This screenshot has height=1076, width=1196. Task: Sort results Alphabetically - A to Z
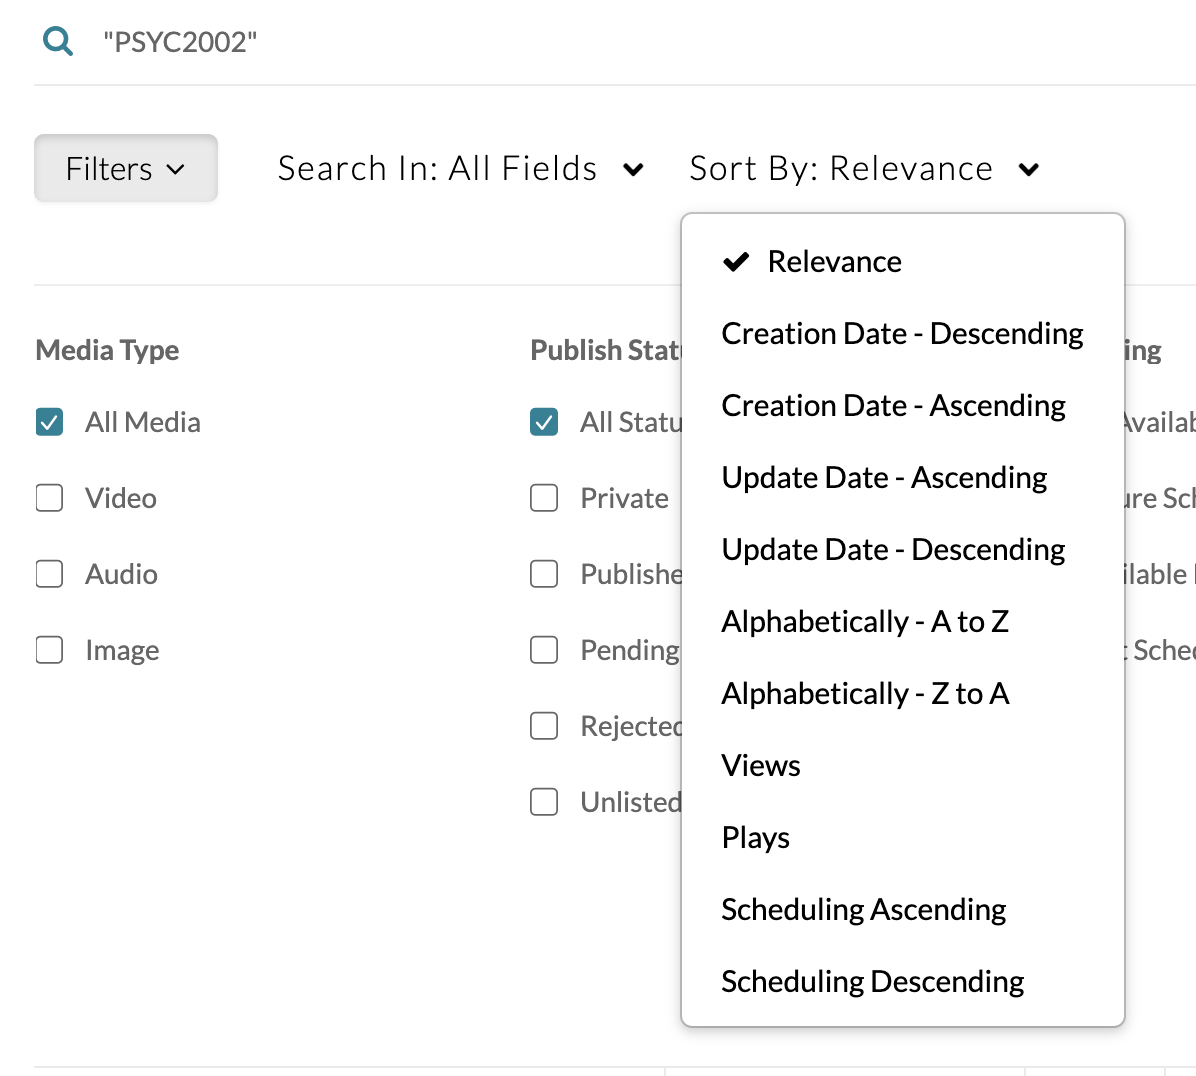(x=865, y=622)
